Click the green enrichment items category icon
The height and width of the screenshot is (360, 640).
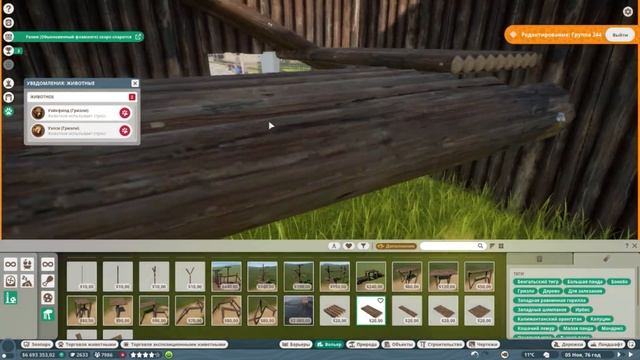tap(11, 298)
